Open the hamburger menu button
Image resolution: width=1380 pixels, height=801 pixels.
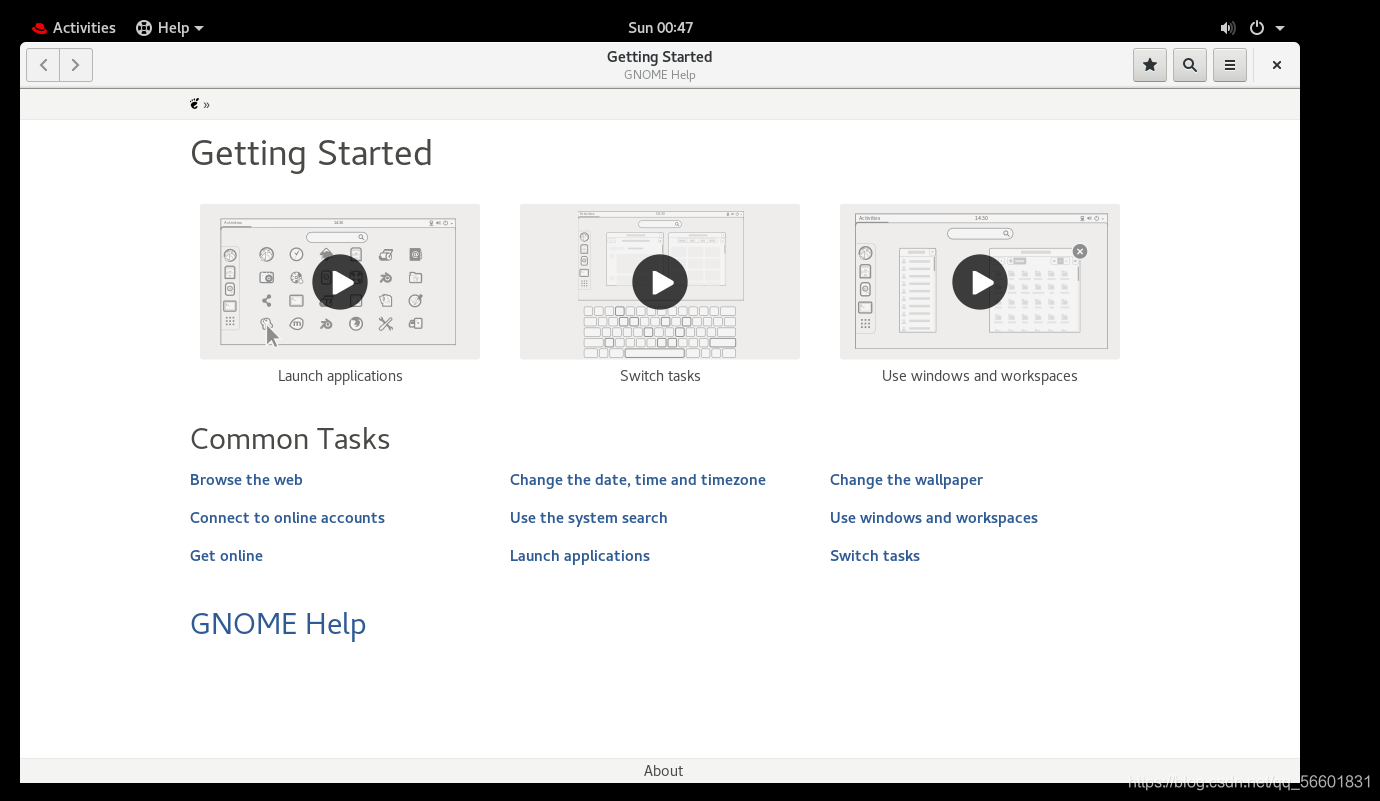(1230, 65)
